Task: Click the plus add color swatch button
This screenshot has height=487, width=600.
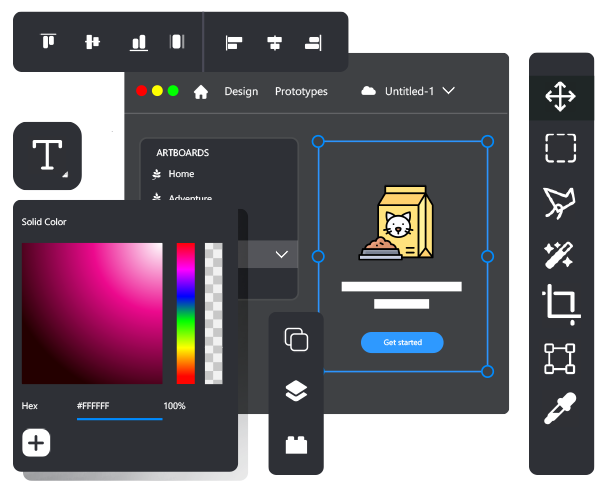Action: click(x=36, y=443)
